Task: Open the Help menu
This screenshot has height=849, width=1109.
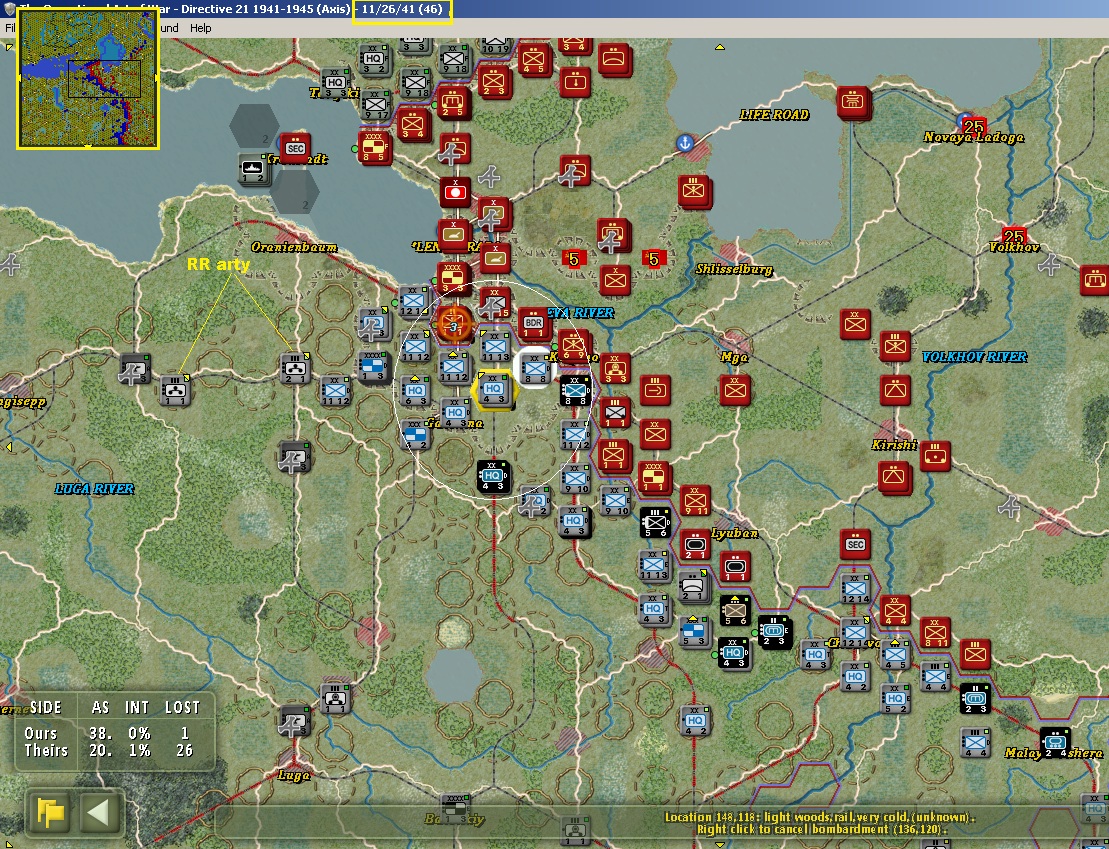Action: [x=200, y=28]
